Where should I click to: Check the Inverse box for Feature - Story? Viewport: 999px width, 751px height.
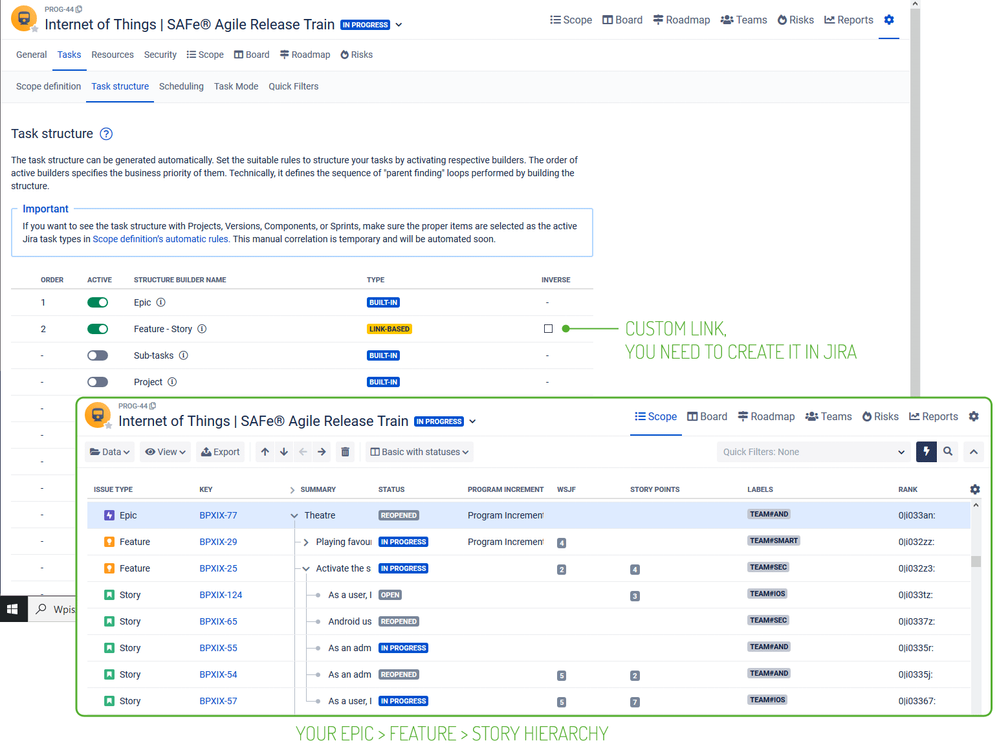click(x=548, y=329)
